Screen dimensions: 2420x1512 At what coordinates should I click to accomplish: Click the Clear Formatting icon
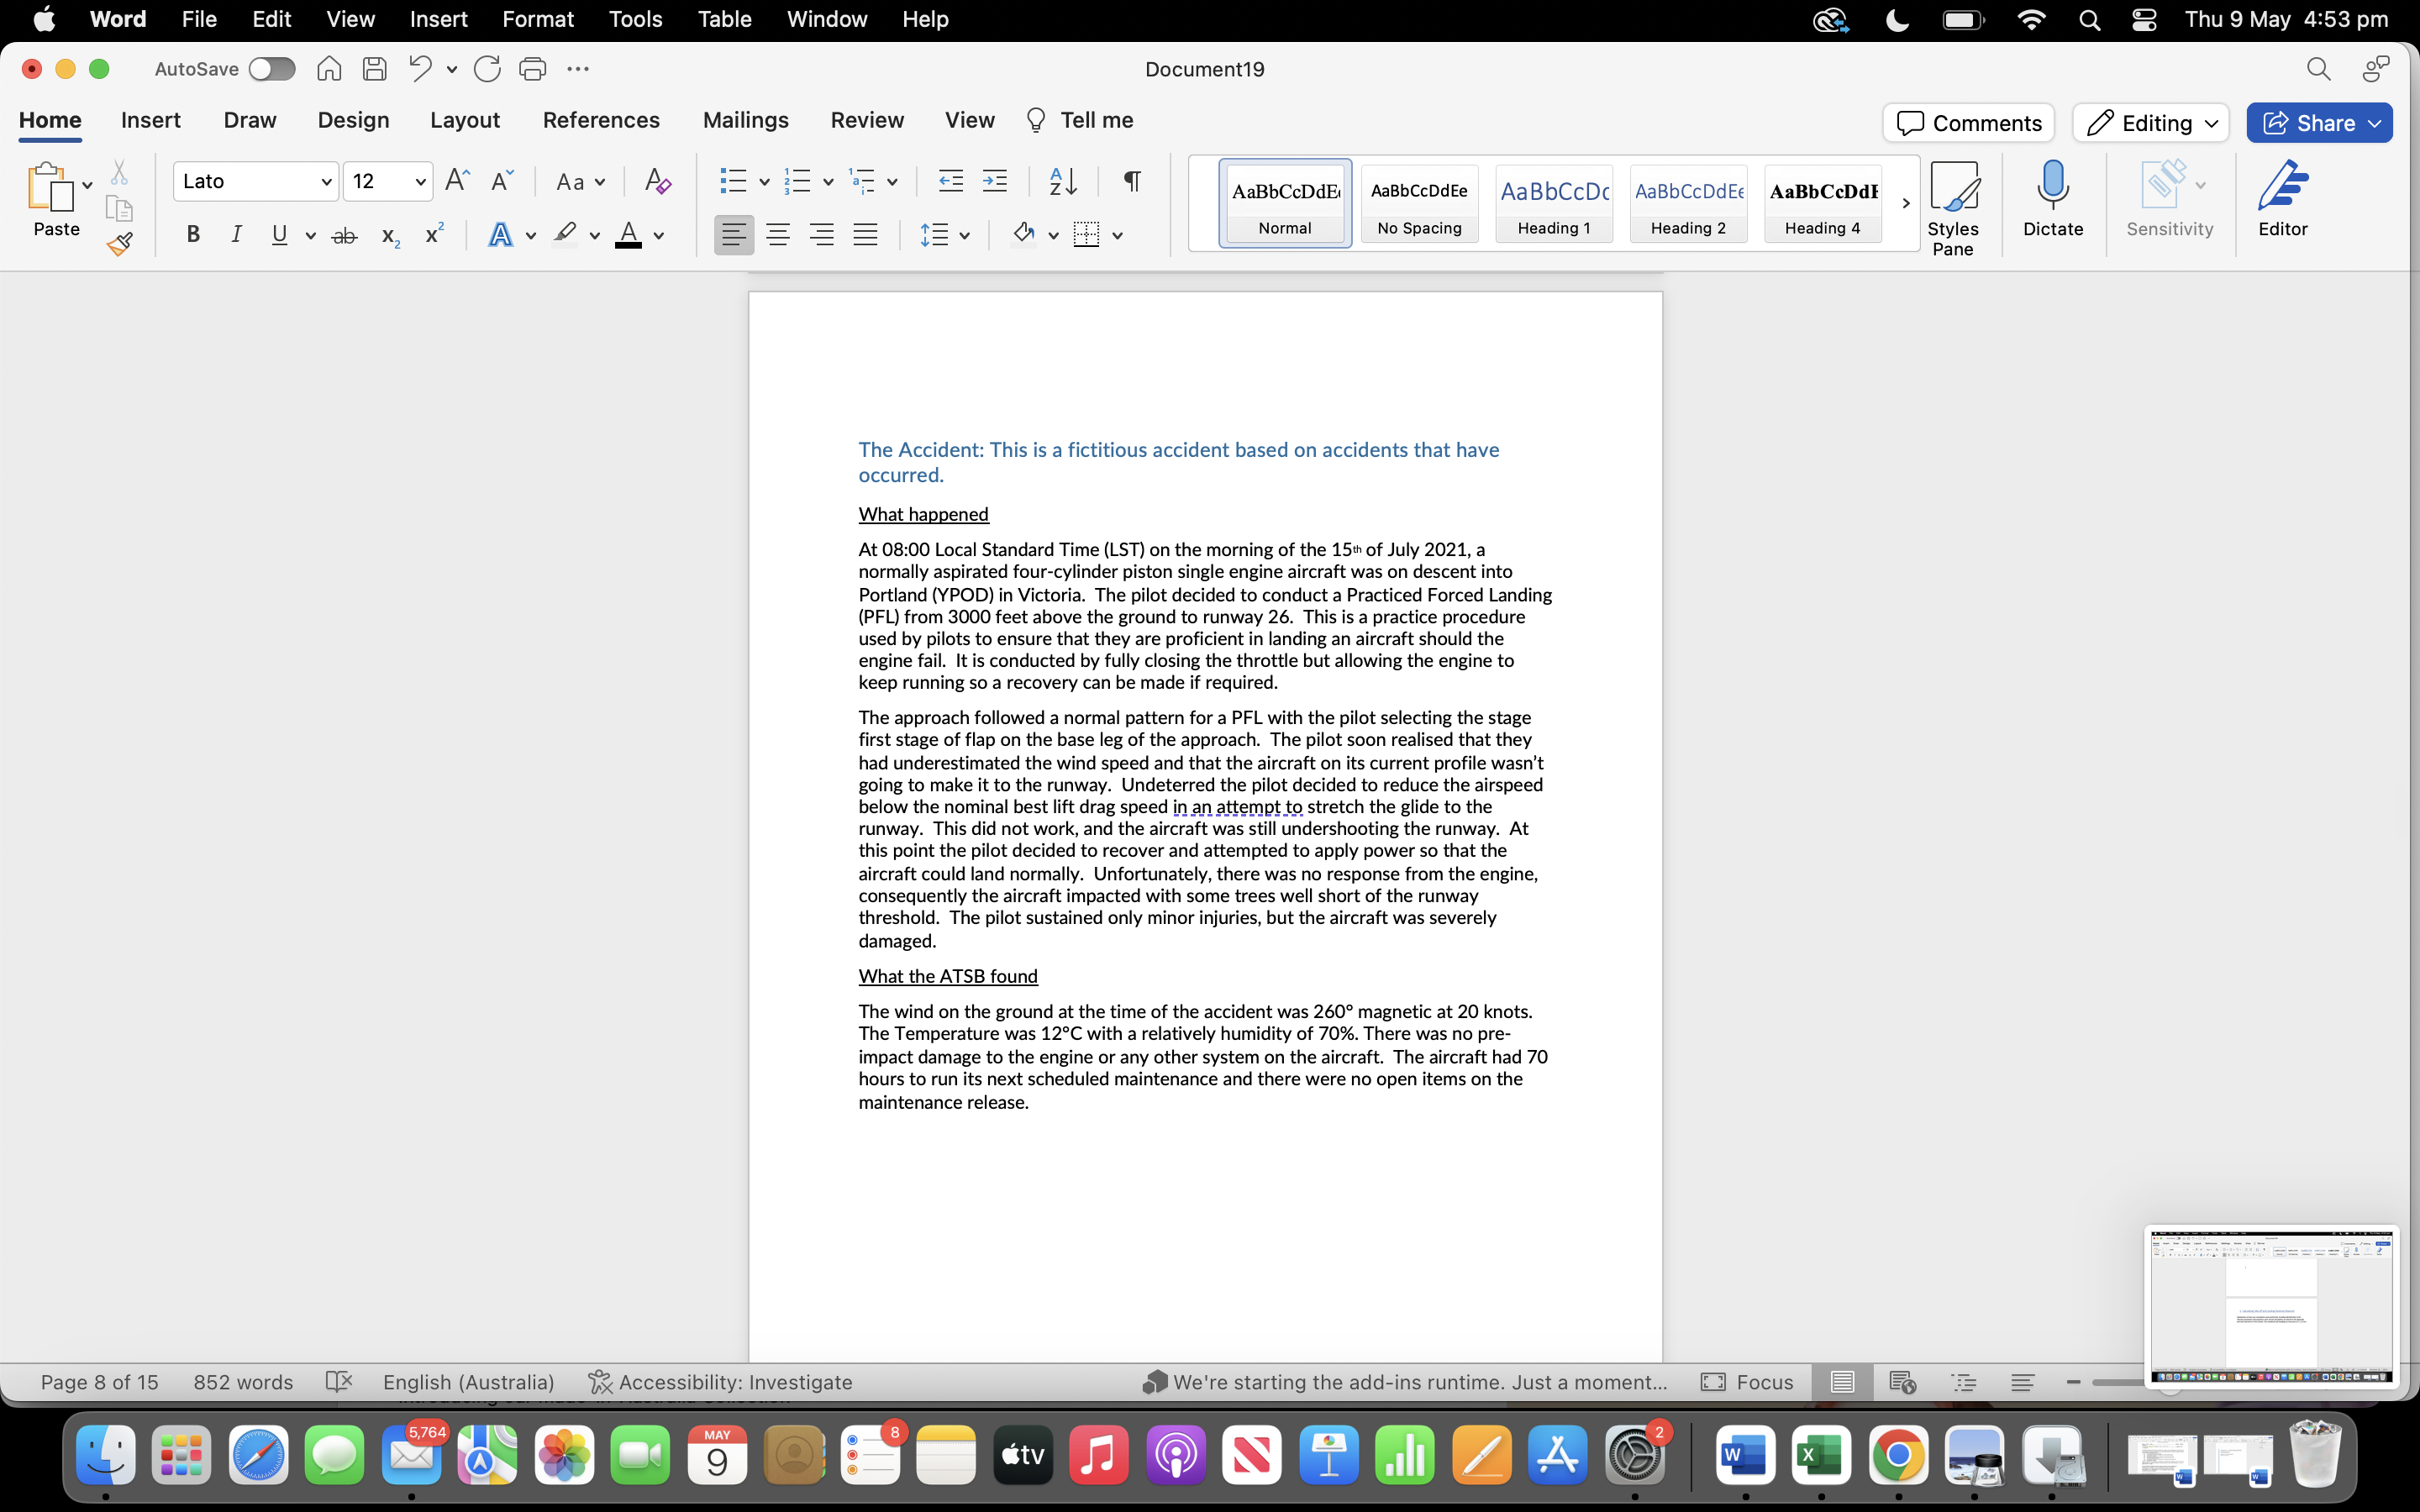click(657, 181)
